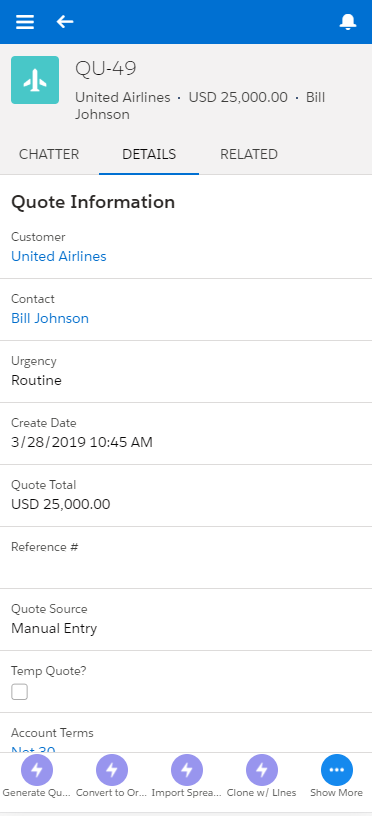Open the hamburger navigation menu
Screen dimensions: 372x816
[x=25, y=22]
